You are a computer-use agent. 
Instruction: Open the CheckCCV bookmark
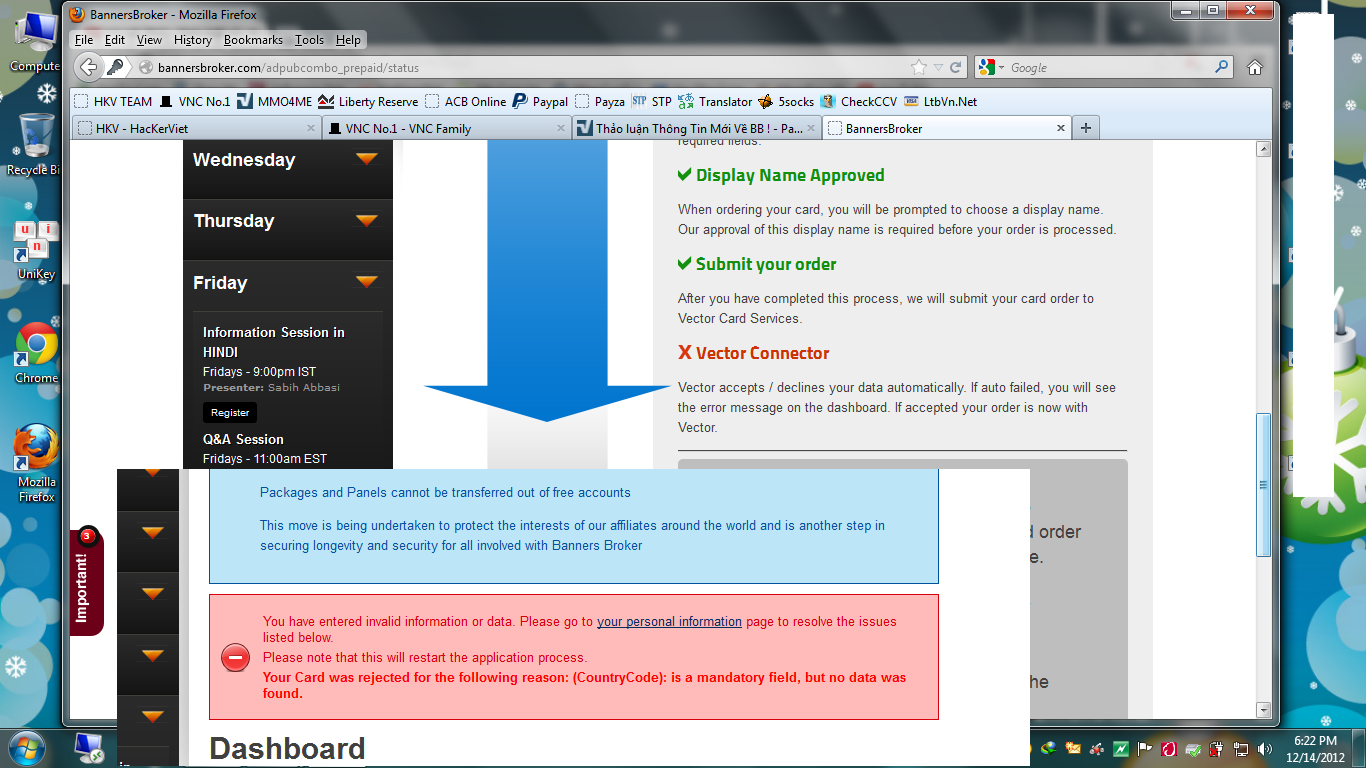(859, 101)
